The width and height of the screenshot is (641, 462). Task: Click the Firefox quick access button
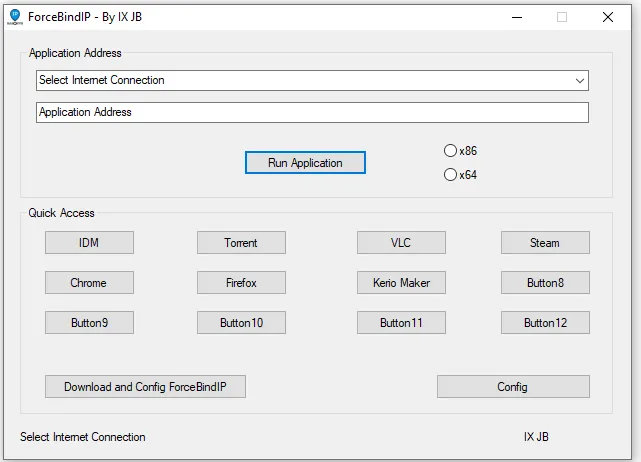[241, 283]
